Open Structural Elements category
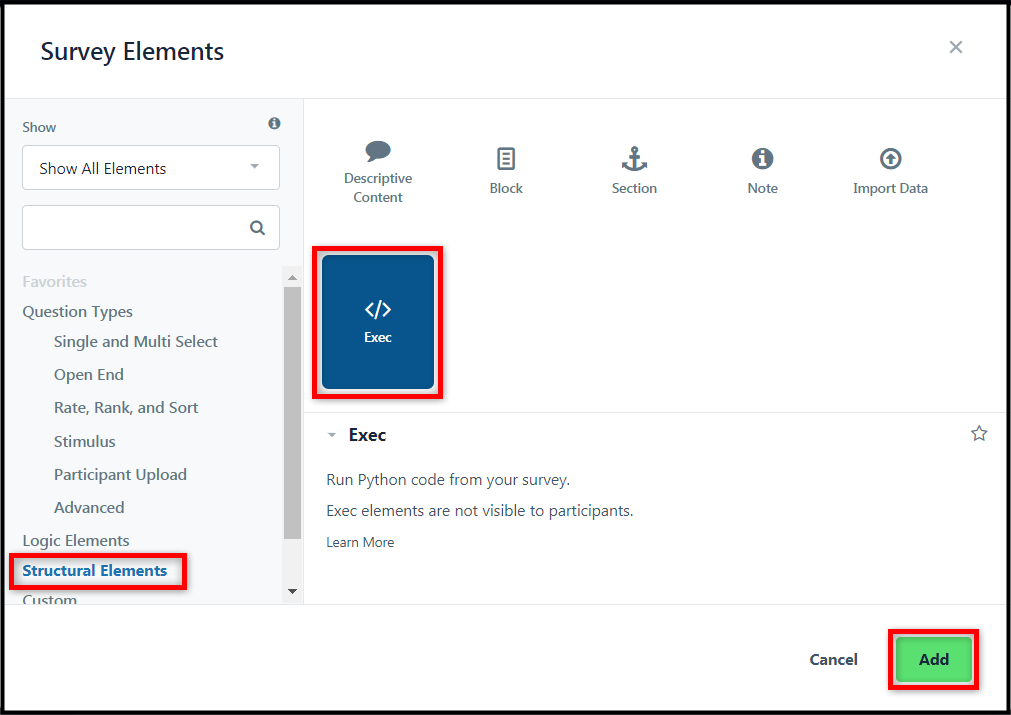 coord(95,571)
